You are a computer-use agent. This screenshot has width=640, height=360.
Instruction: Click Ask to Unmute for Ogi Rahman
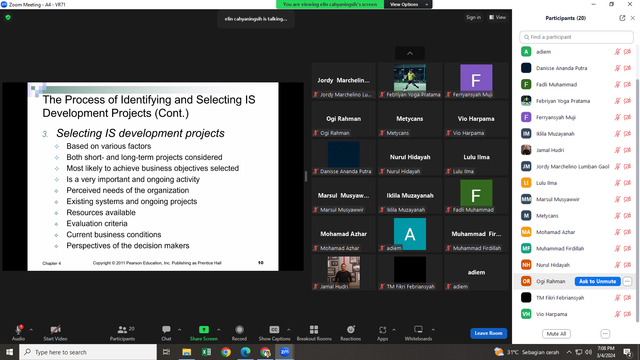pos(597,281)
